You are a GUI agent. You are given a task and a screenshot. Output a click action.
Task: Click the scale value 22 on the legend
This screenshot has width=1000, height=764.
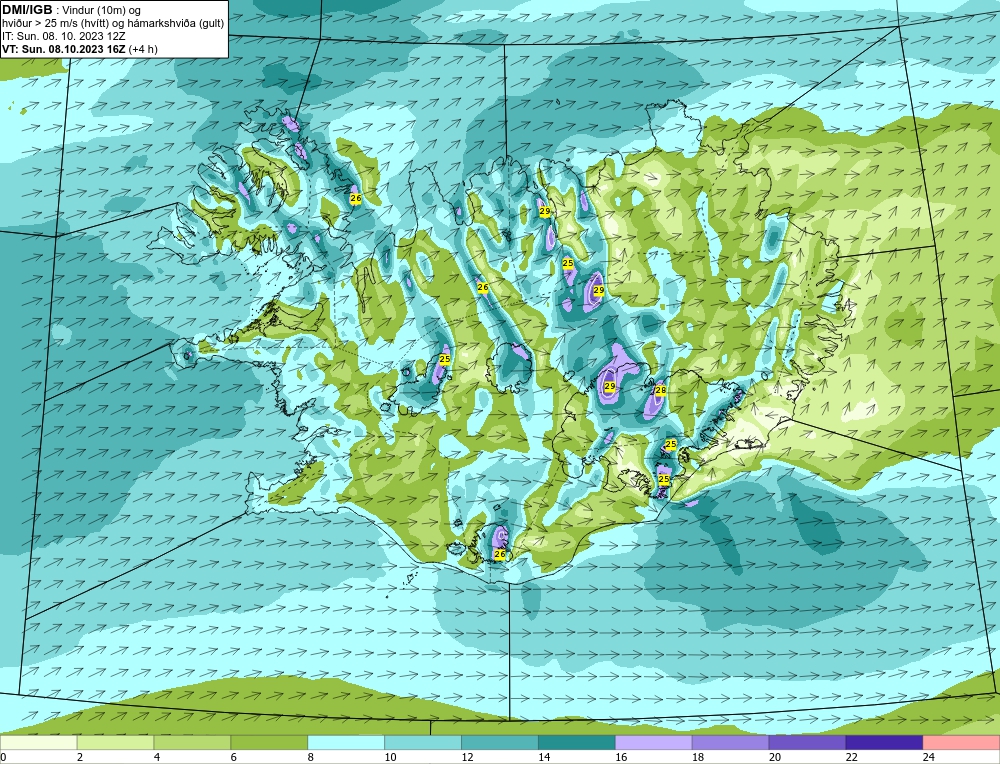851,758
